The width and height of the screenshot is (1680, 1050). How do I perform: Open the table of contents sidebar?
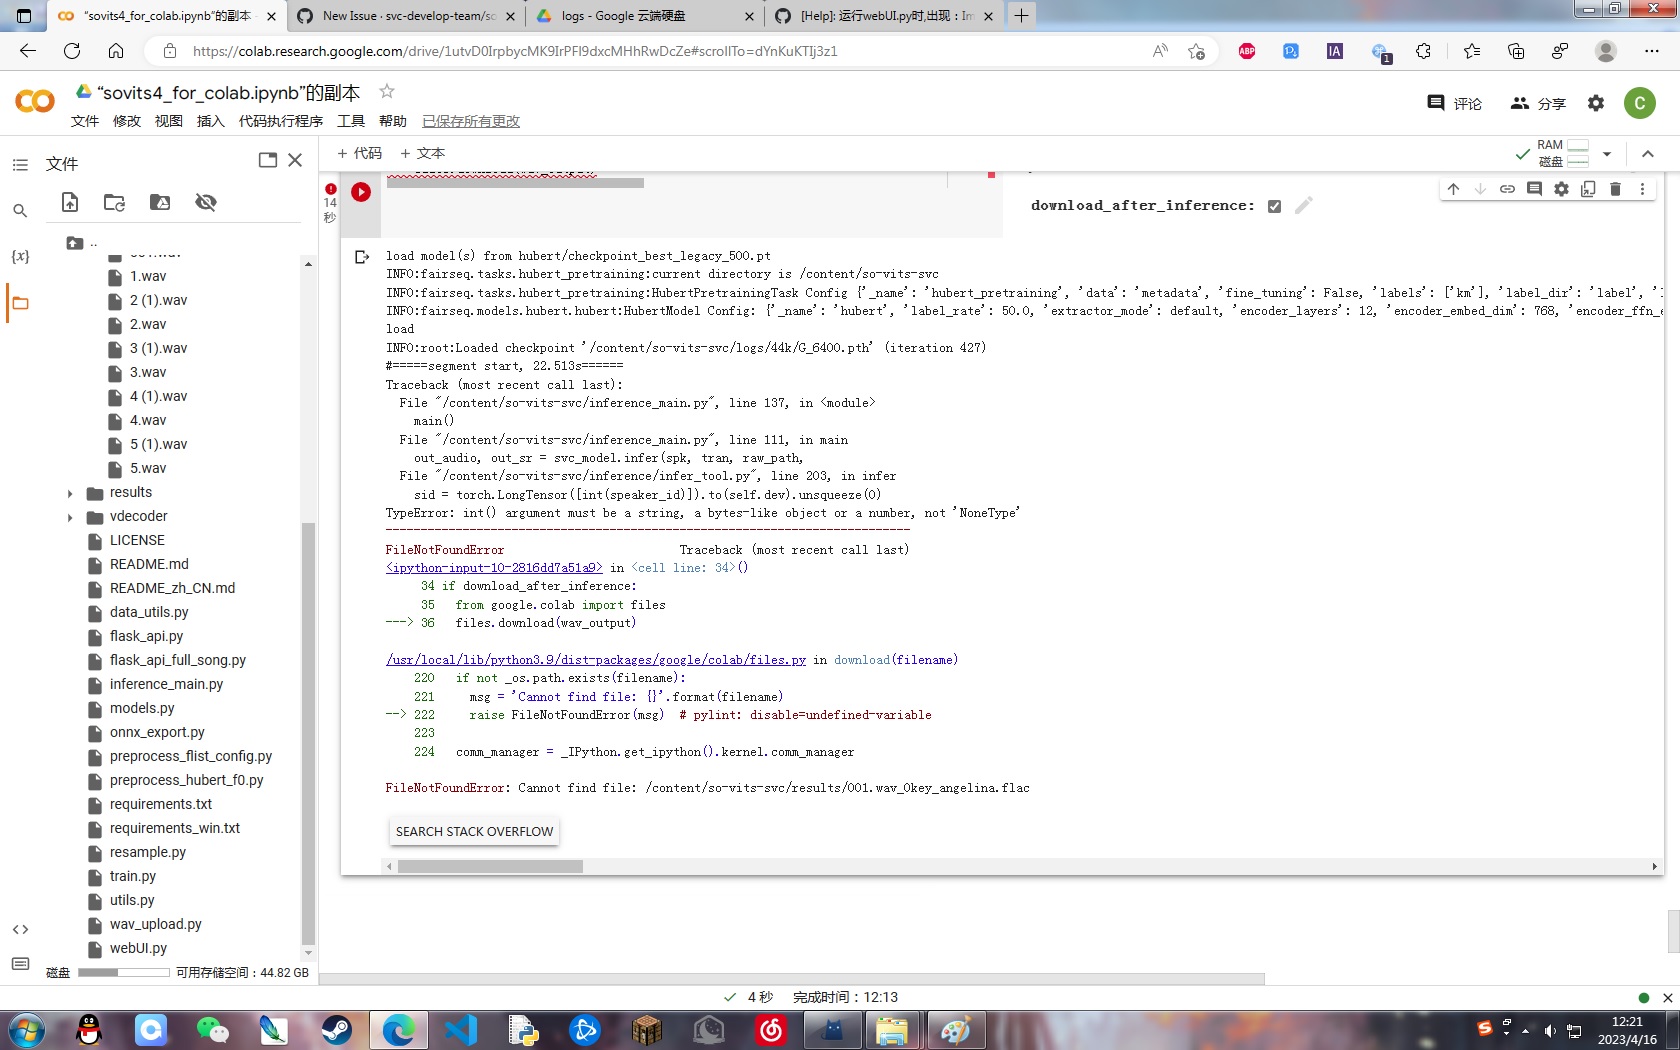(x=20, y=165)
